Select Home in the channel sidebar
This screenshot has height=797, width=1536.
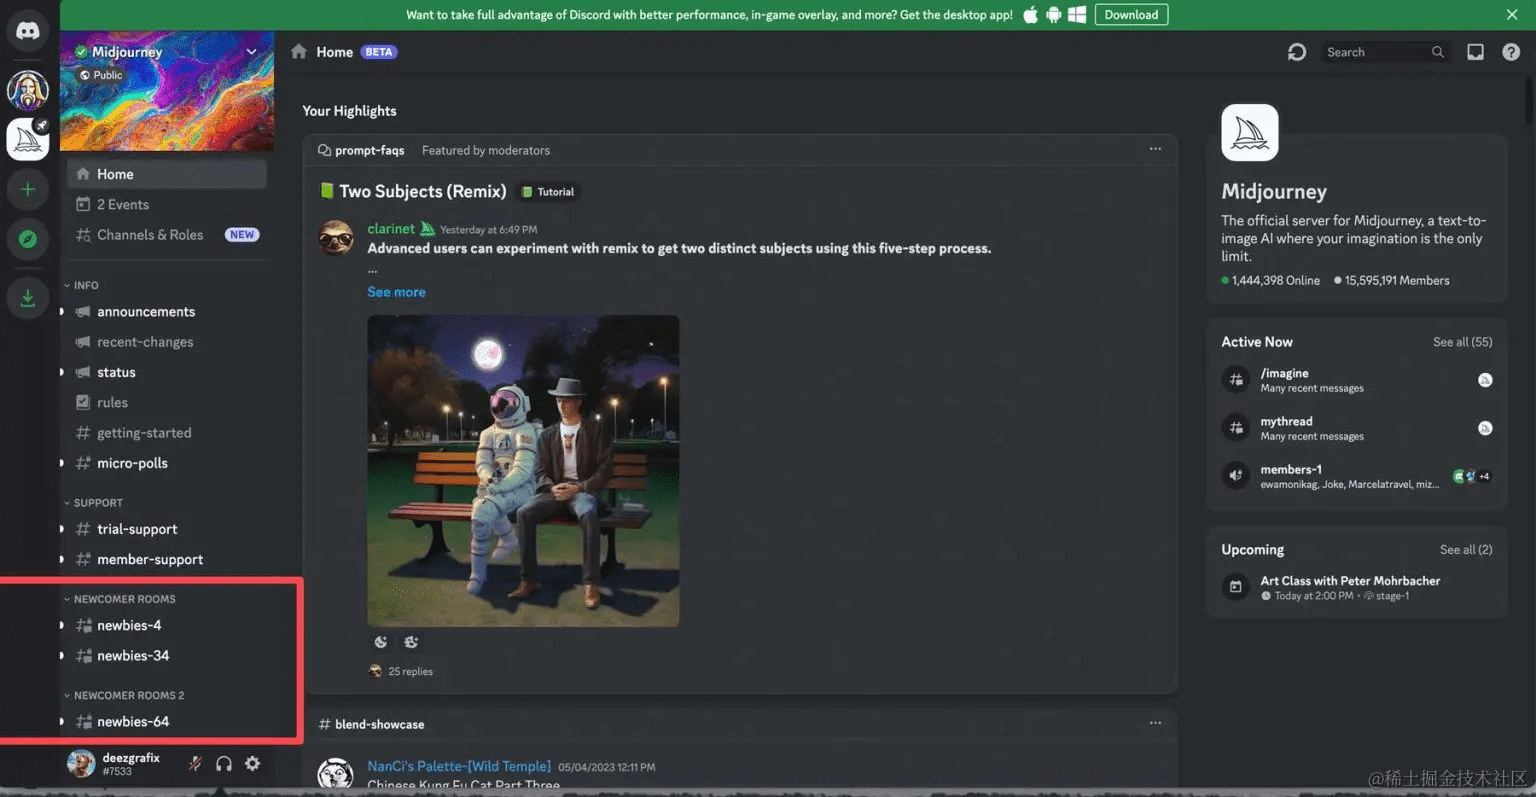[167, 174]
